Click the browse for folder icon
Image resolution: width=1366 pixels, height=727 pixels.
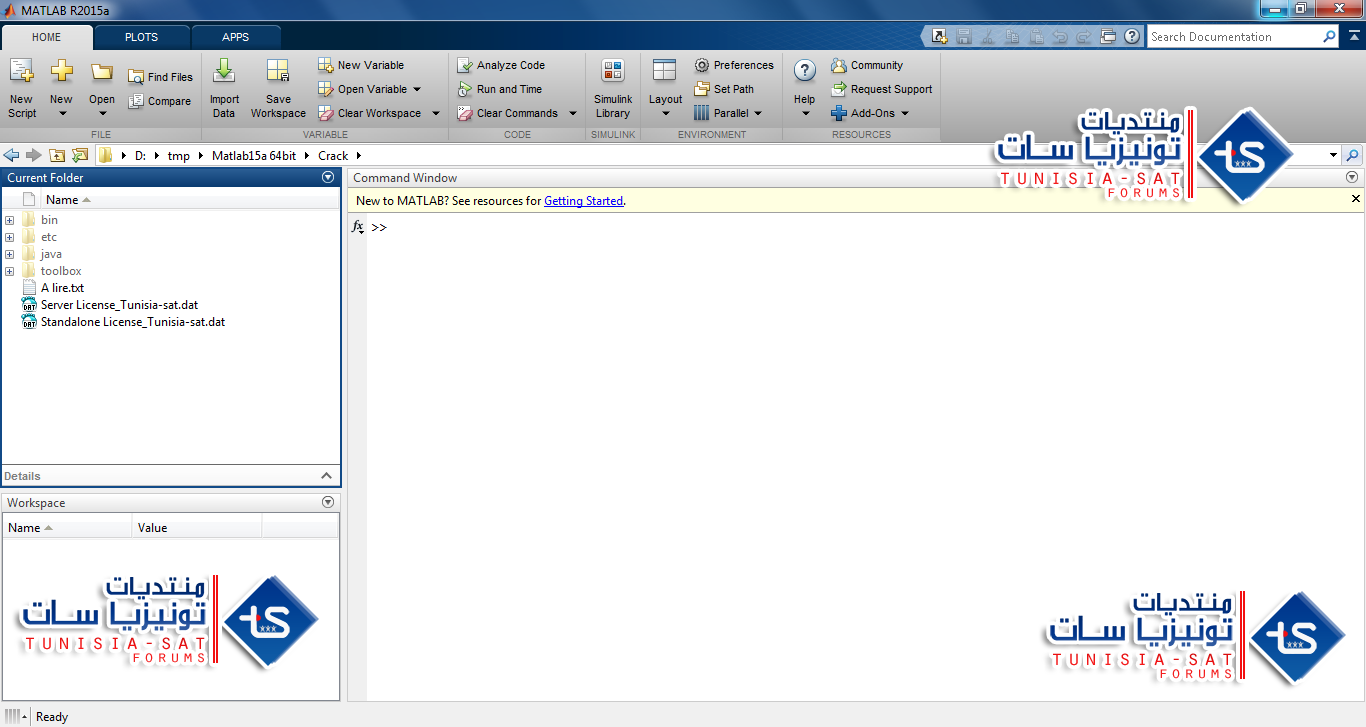[80, 155]
